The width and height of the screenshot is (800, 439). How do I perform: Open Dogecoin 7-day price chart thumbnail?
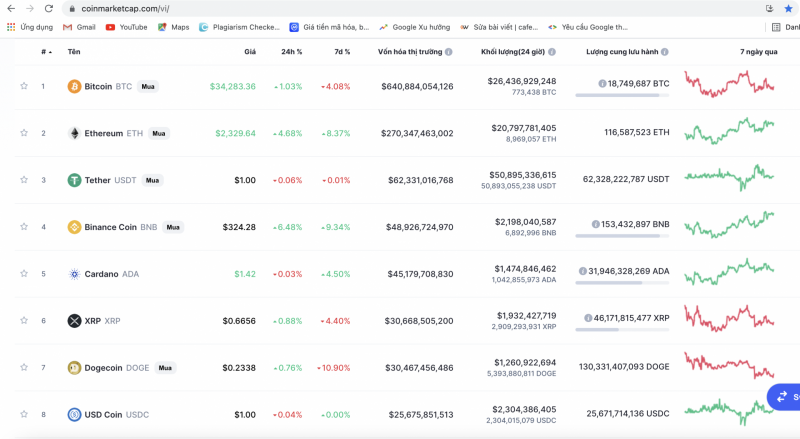tap(729, 365)
